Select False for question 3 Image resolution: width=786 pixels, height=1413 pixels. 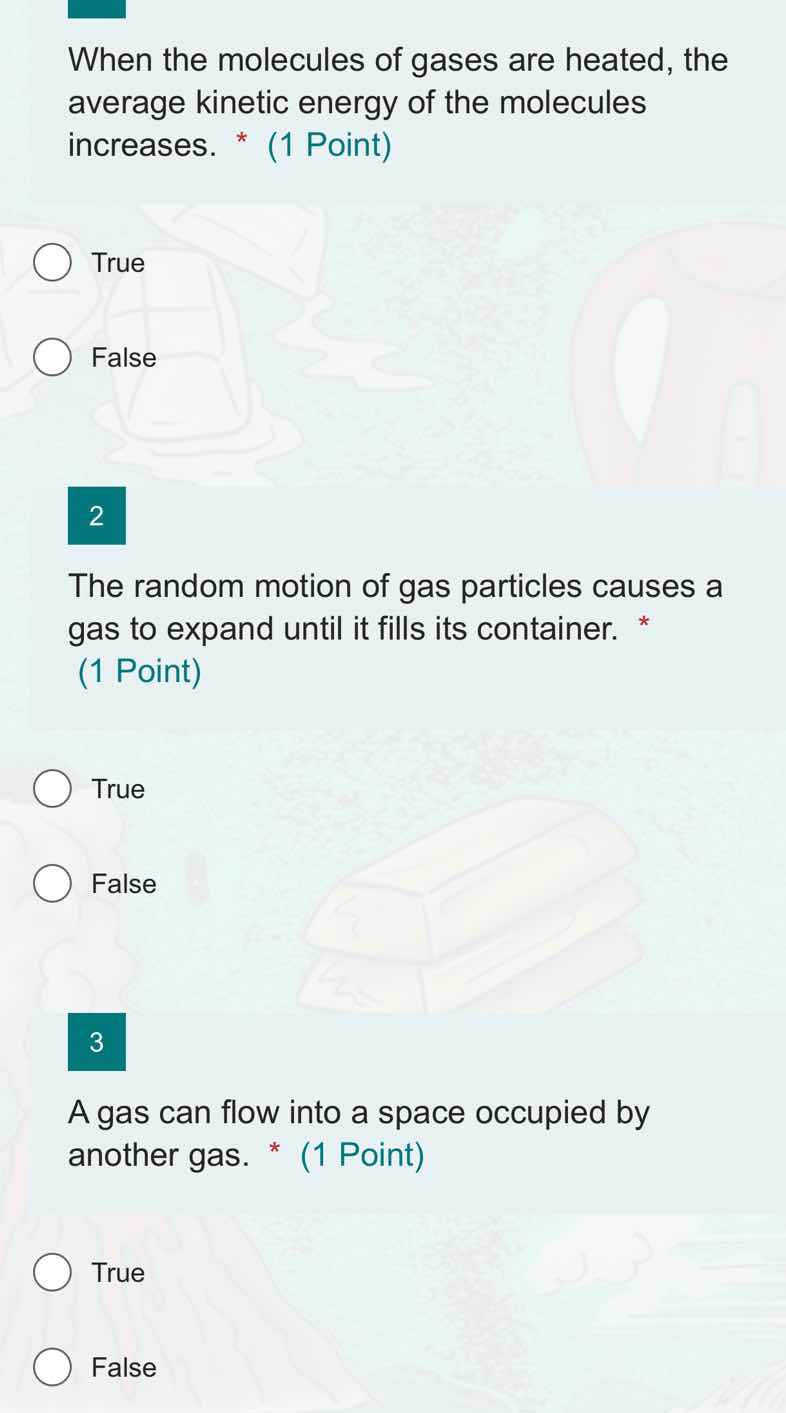click(52, 1367)
